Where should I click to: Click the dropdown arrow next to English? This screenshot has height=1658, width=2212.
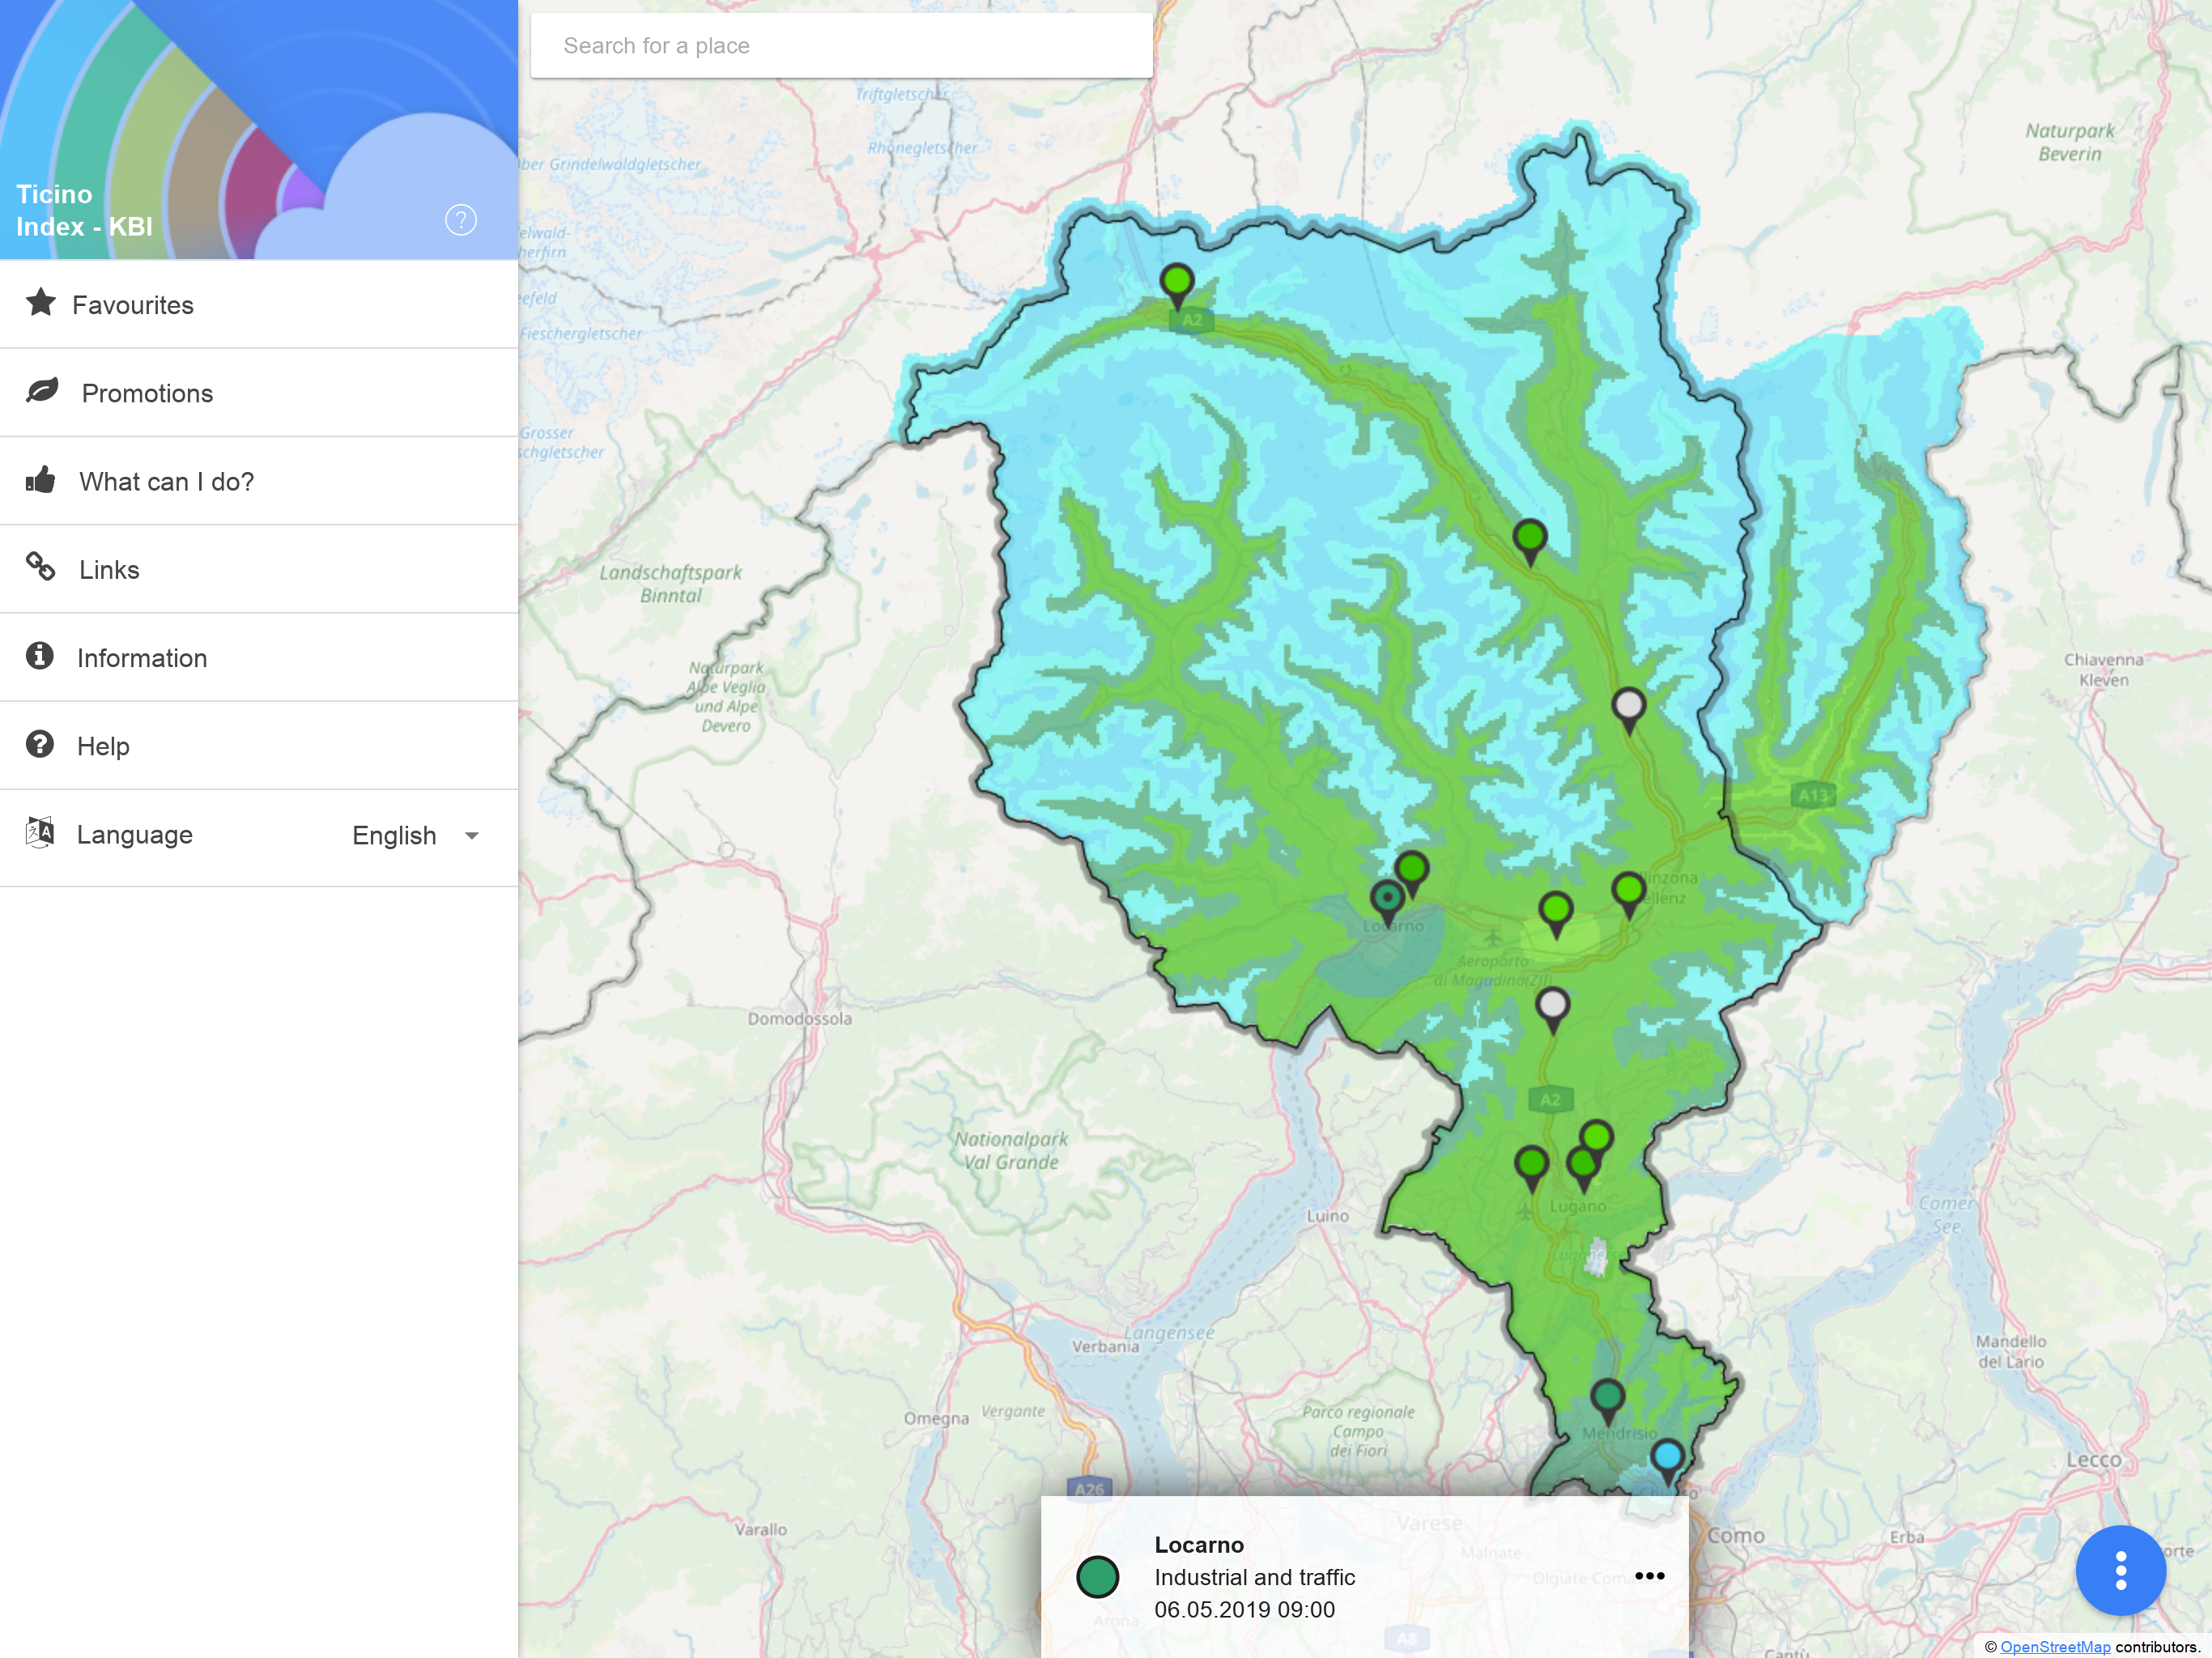tap(472, 835)
